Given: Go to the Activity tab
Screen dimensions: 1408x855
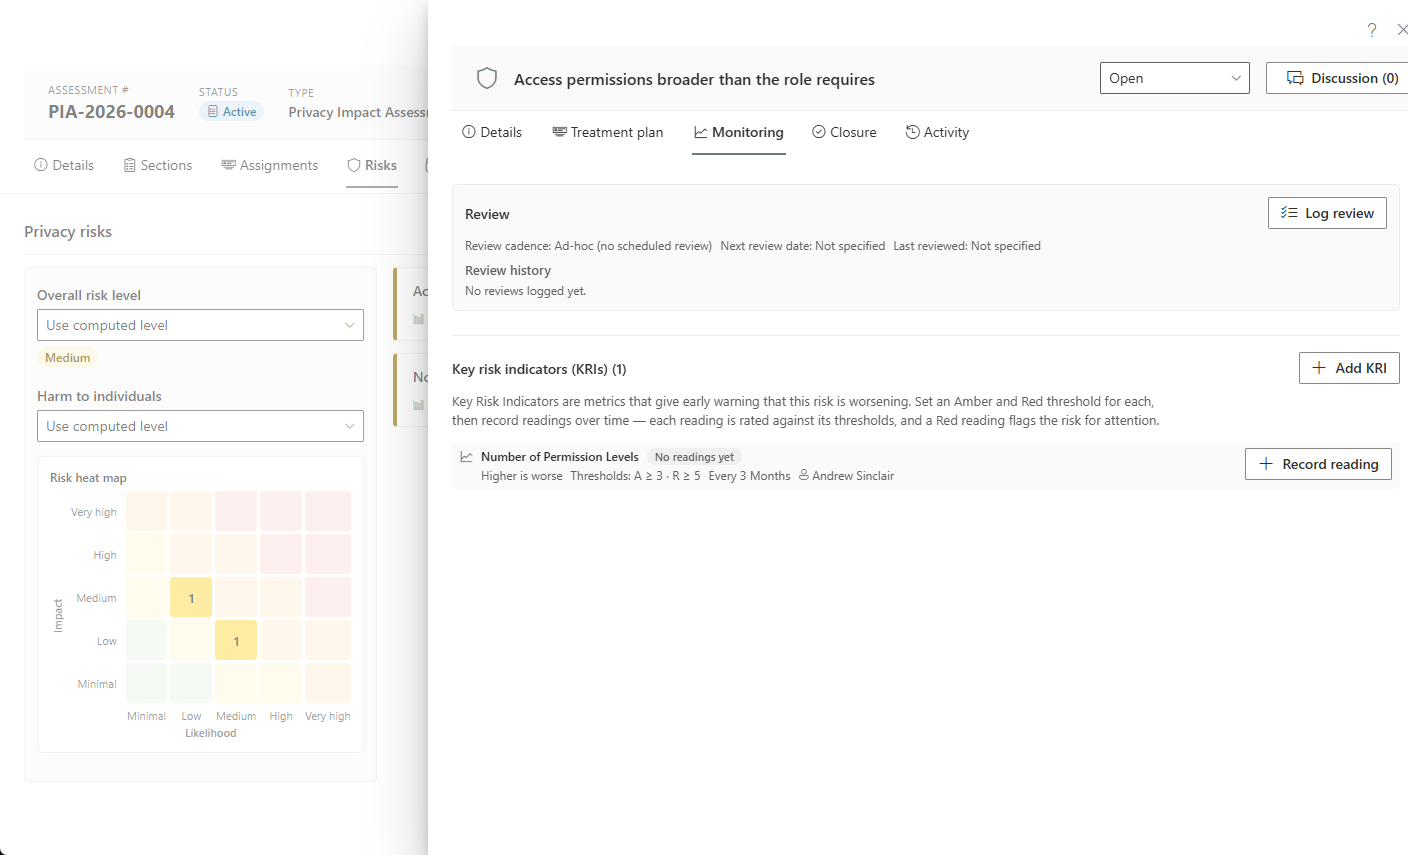Looking at the screenshot, I should pyautogui.click(x=937, y=132).
